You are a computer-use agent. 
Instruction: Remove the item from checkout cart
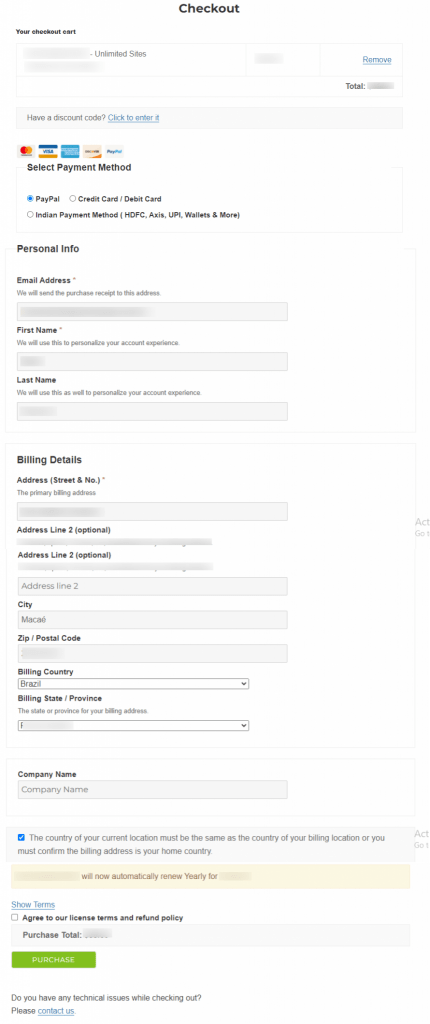pyautogui.click(x=377, y=59)
